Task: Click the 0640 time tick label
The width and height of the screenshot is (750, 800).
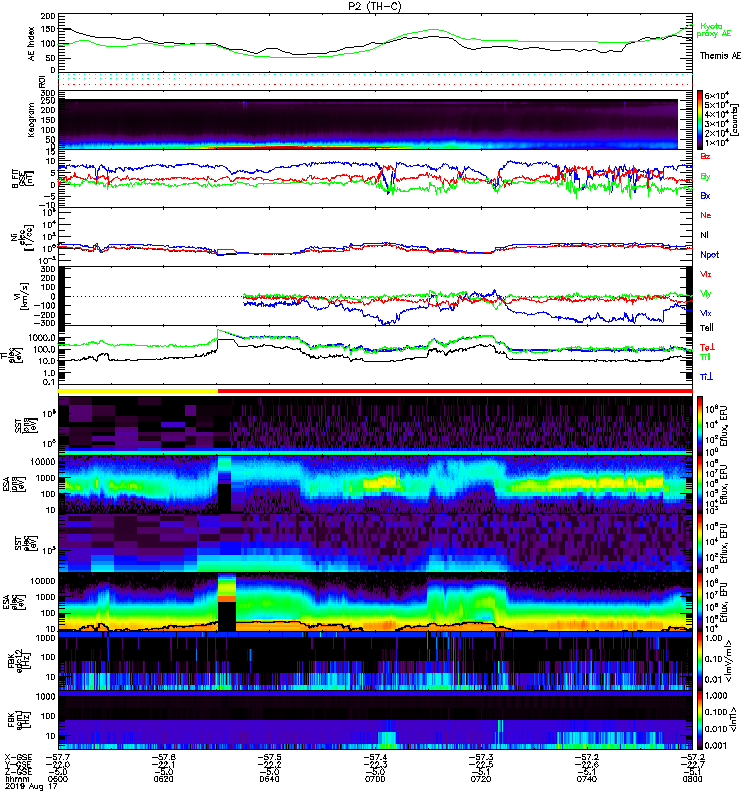Action: pyautogui.click(x=269, y=779)
